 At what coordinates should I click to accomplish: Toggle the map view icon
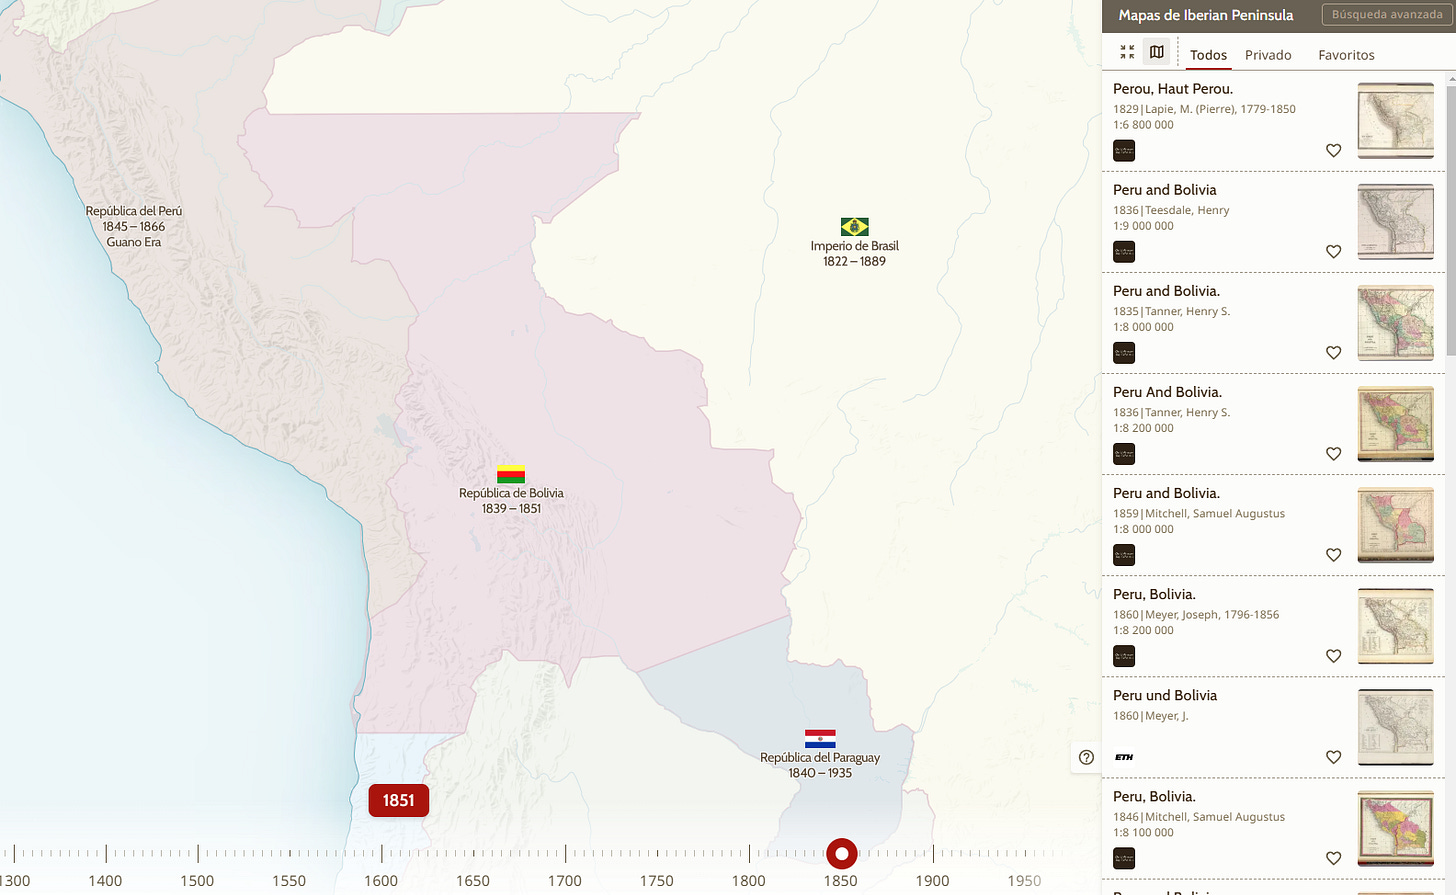[x=1157, y=52]
